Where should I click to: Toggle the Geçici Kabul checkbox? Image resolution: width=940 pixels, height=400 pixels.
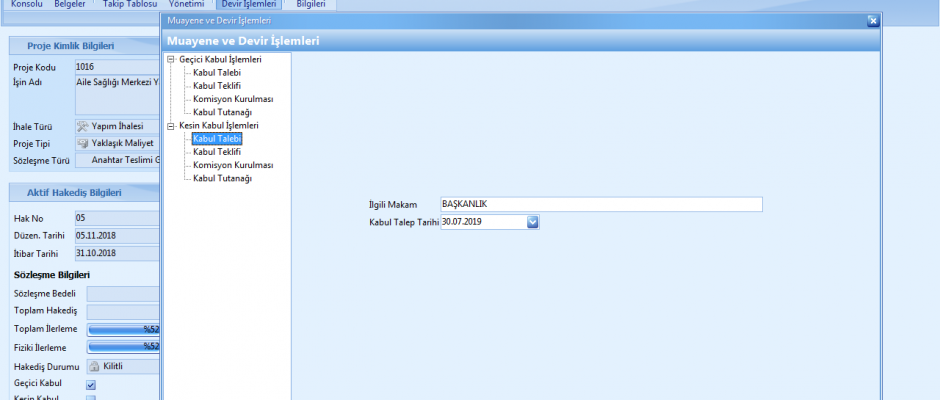[91, 385]
